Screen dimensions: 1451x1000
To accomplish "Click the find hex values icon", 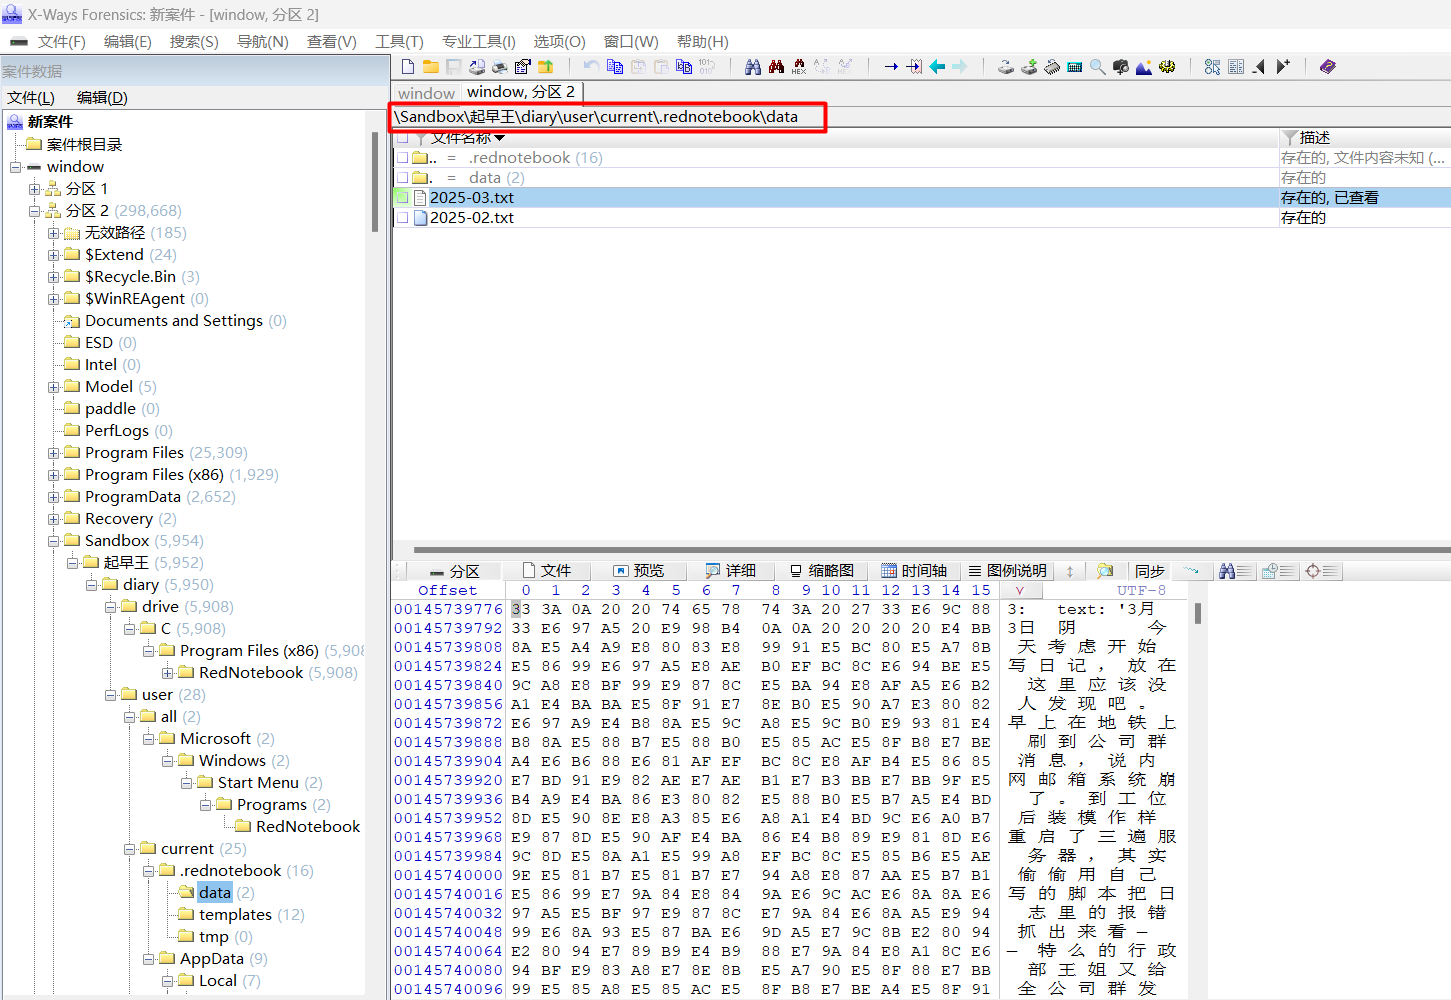I will 798,67.
